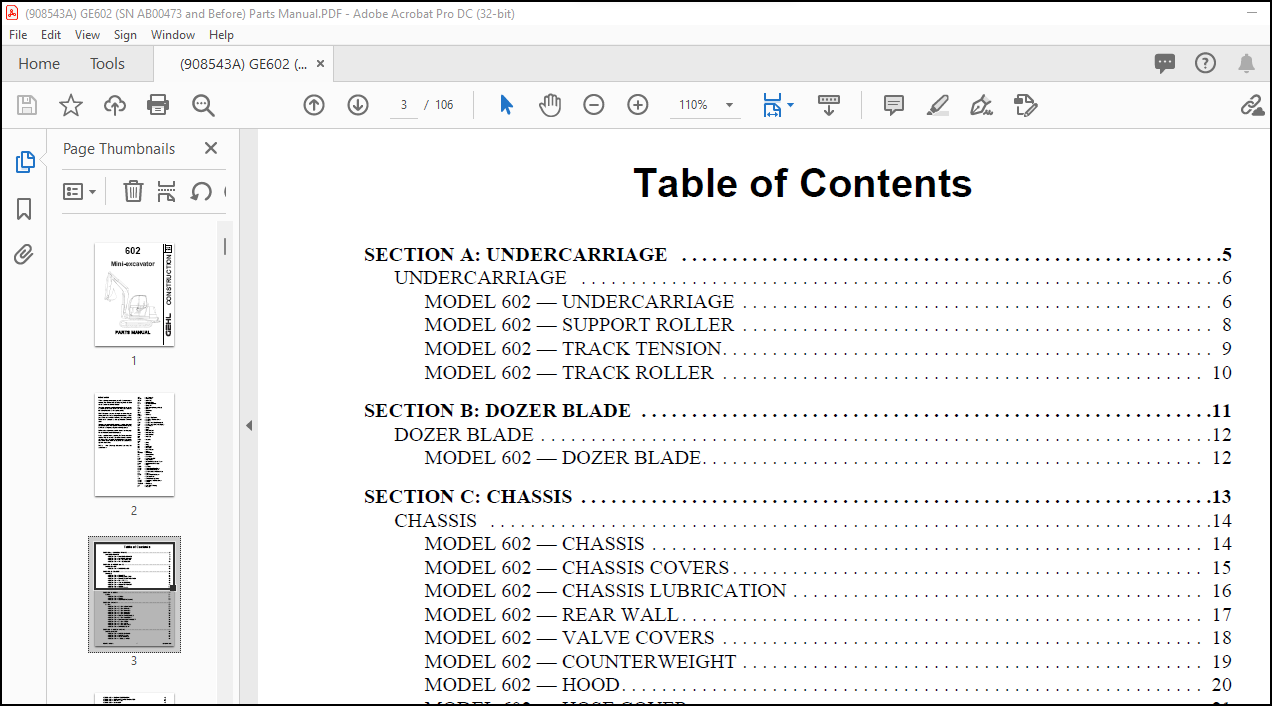Viewport: 1272px width, 706px height.
Task: Open the View menu
Action: (87, 34)
